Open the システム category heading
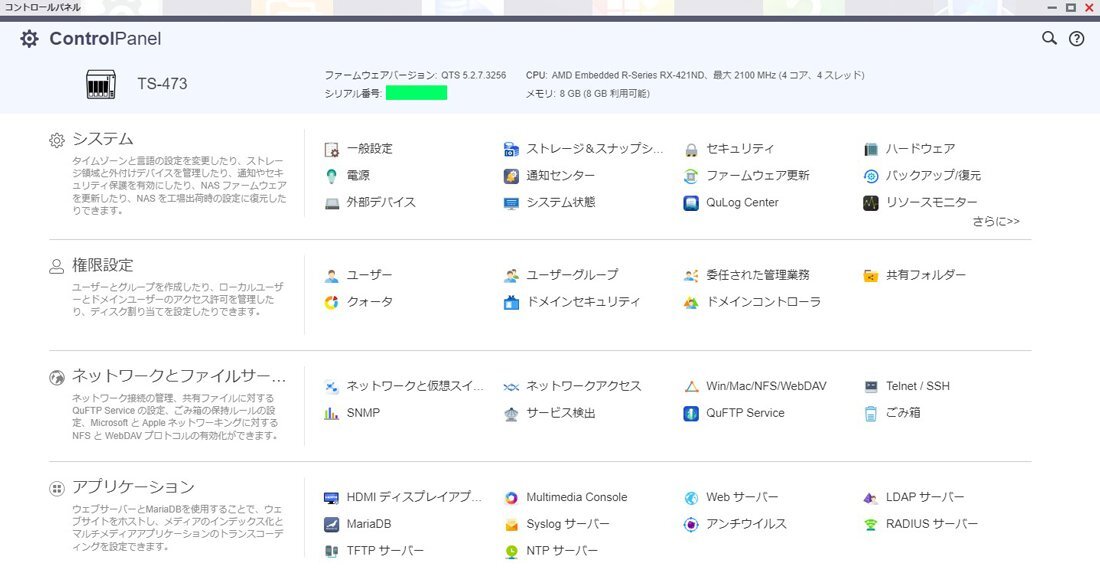The width and height of the screenshot is (1100, 568). 102,139
